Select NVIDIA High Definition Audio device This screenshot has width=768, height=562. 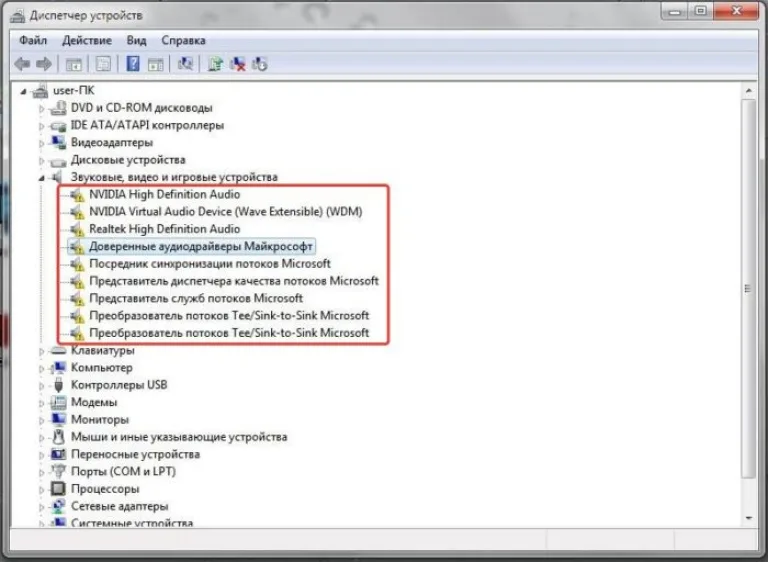pos(165,195)
